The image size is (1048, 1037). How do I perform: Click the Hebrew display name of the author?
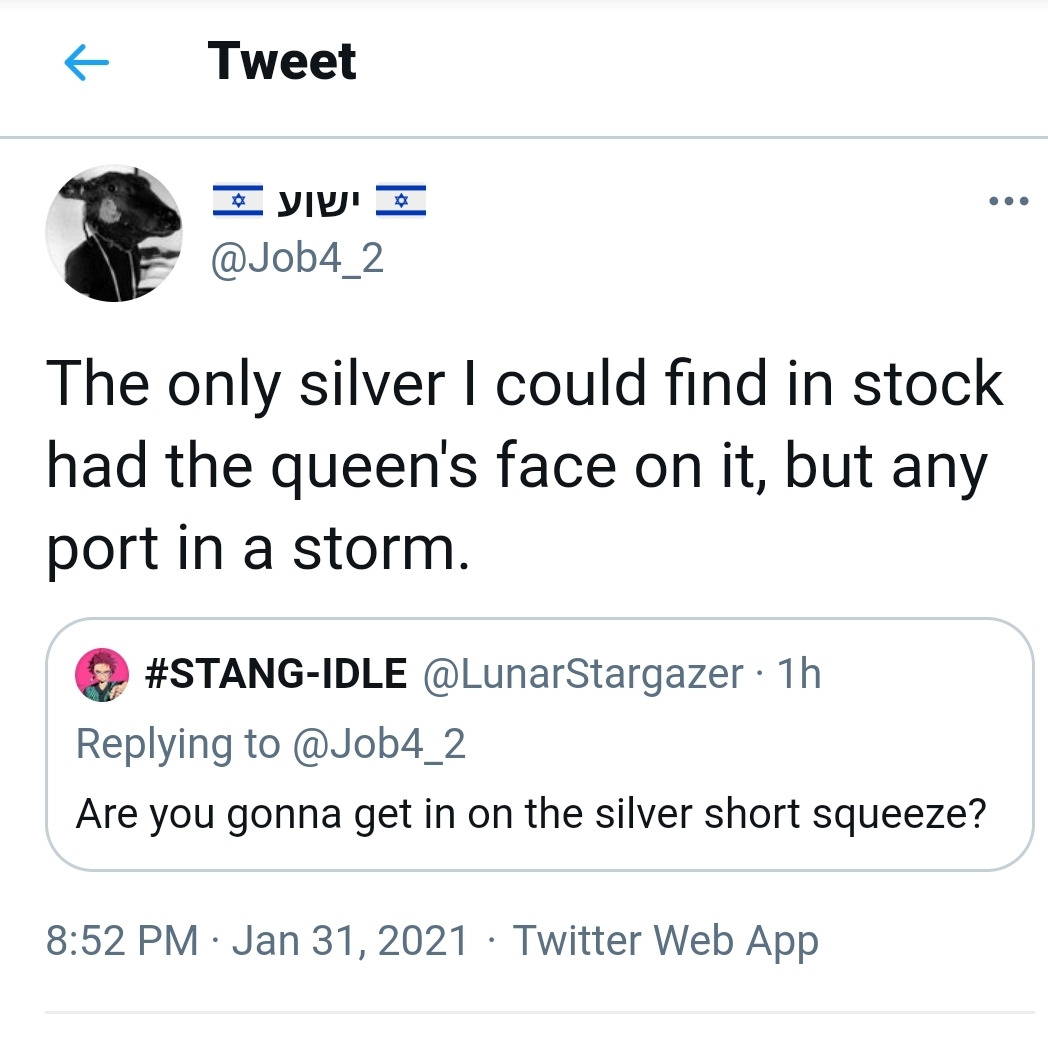click(319, 201)
